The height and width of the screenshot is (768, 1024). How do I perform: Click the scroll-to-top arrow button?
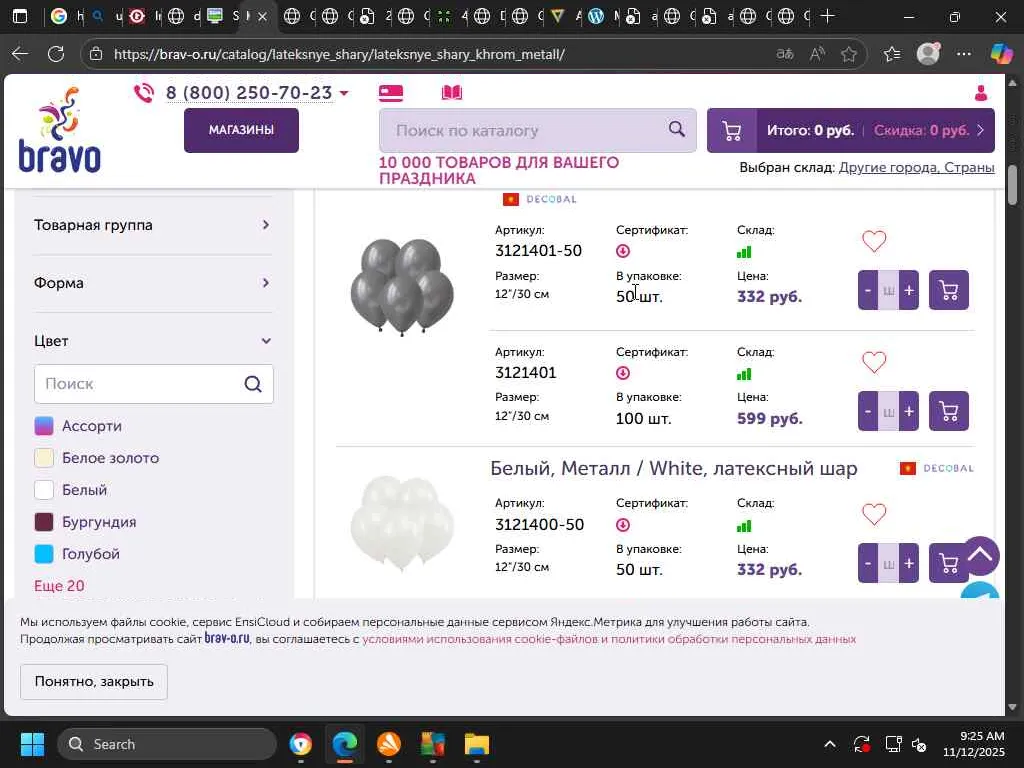pyautogui.click(x=980, y=556)
